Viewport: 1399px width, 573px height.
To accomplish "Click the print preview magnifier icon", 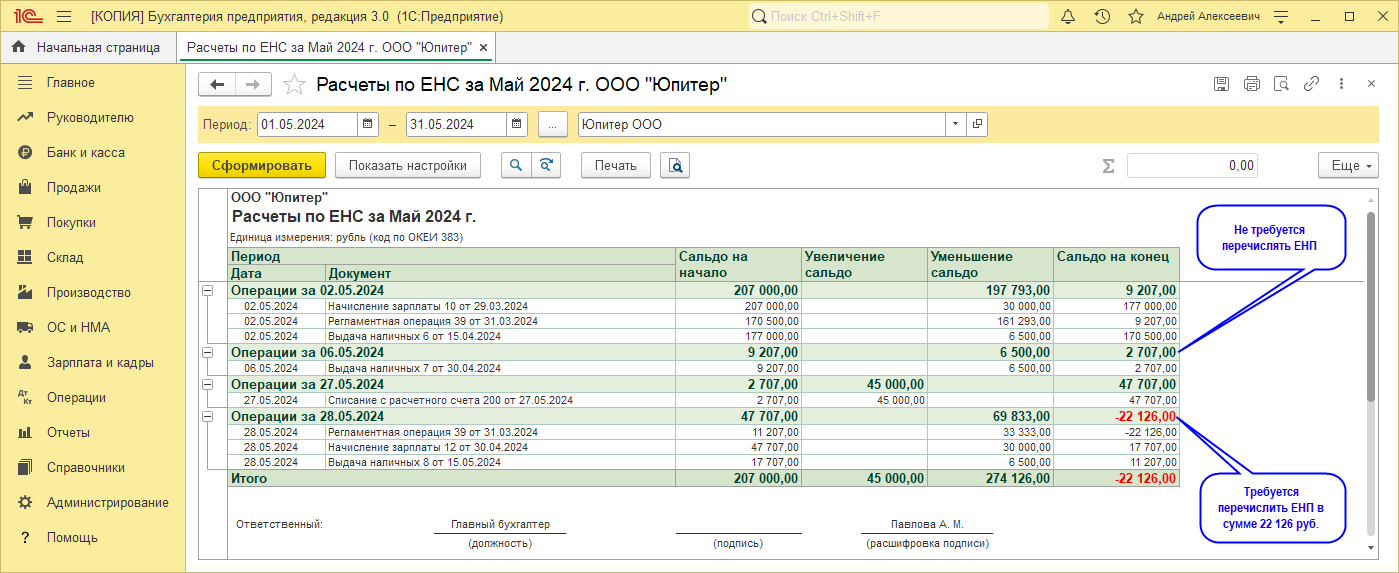I will click(675, 165).
